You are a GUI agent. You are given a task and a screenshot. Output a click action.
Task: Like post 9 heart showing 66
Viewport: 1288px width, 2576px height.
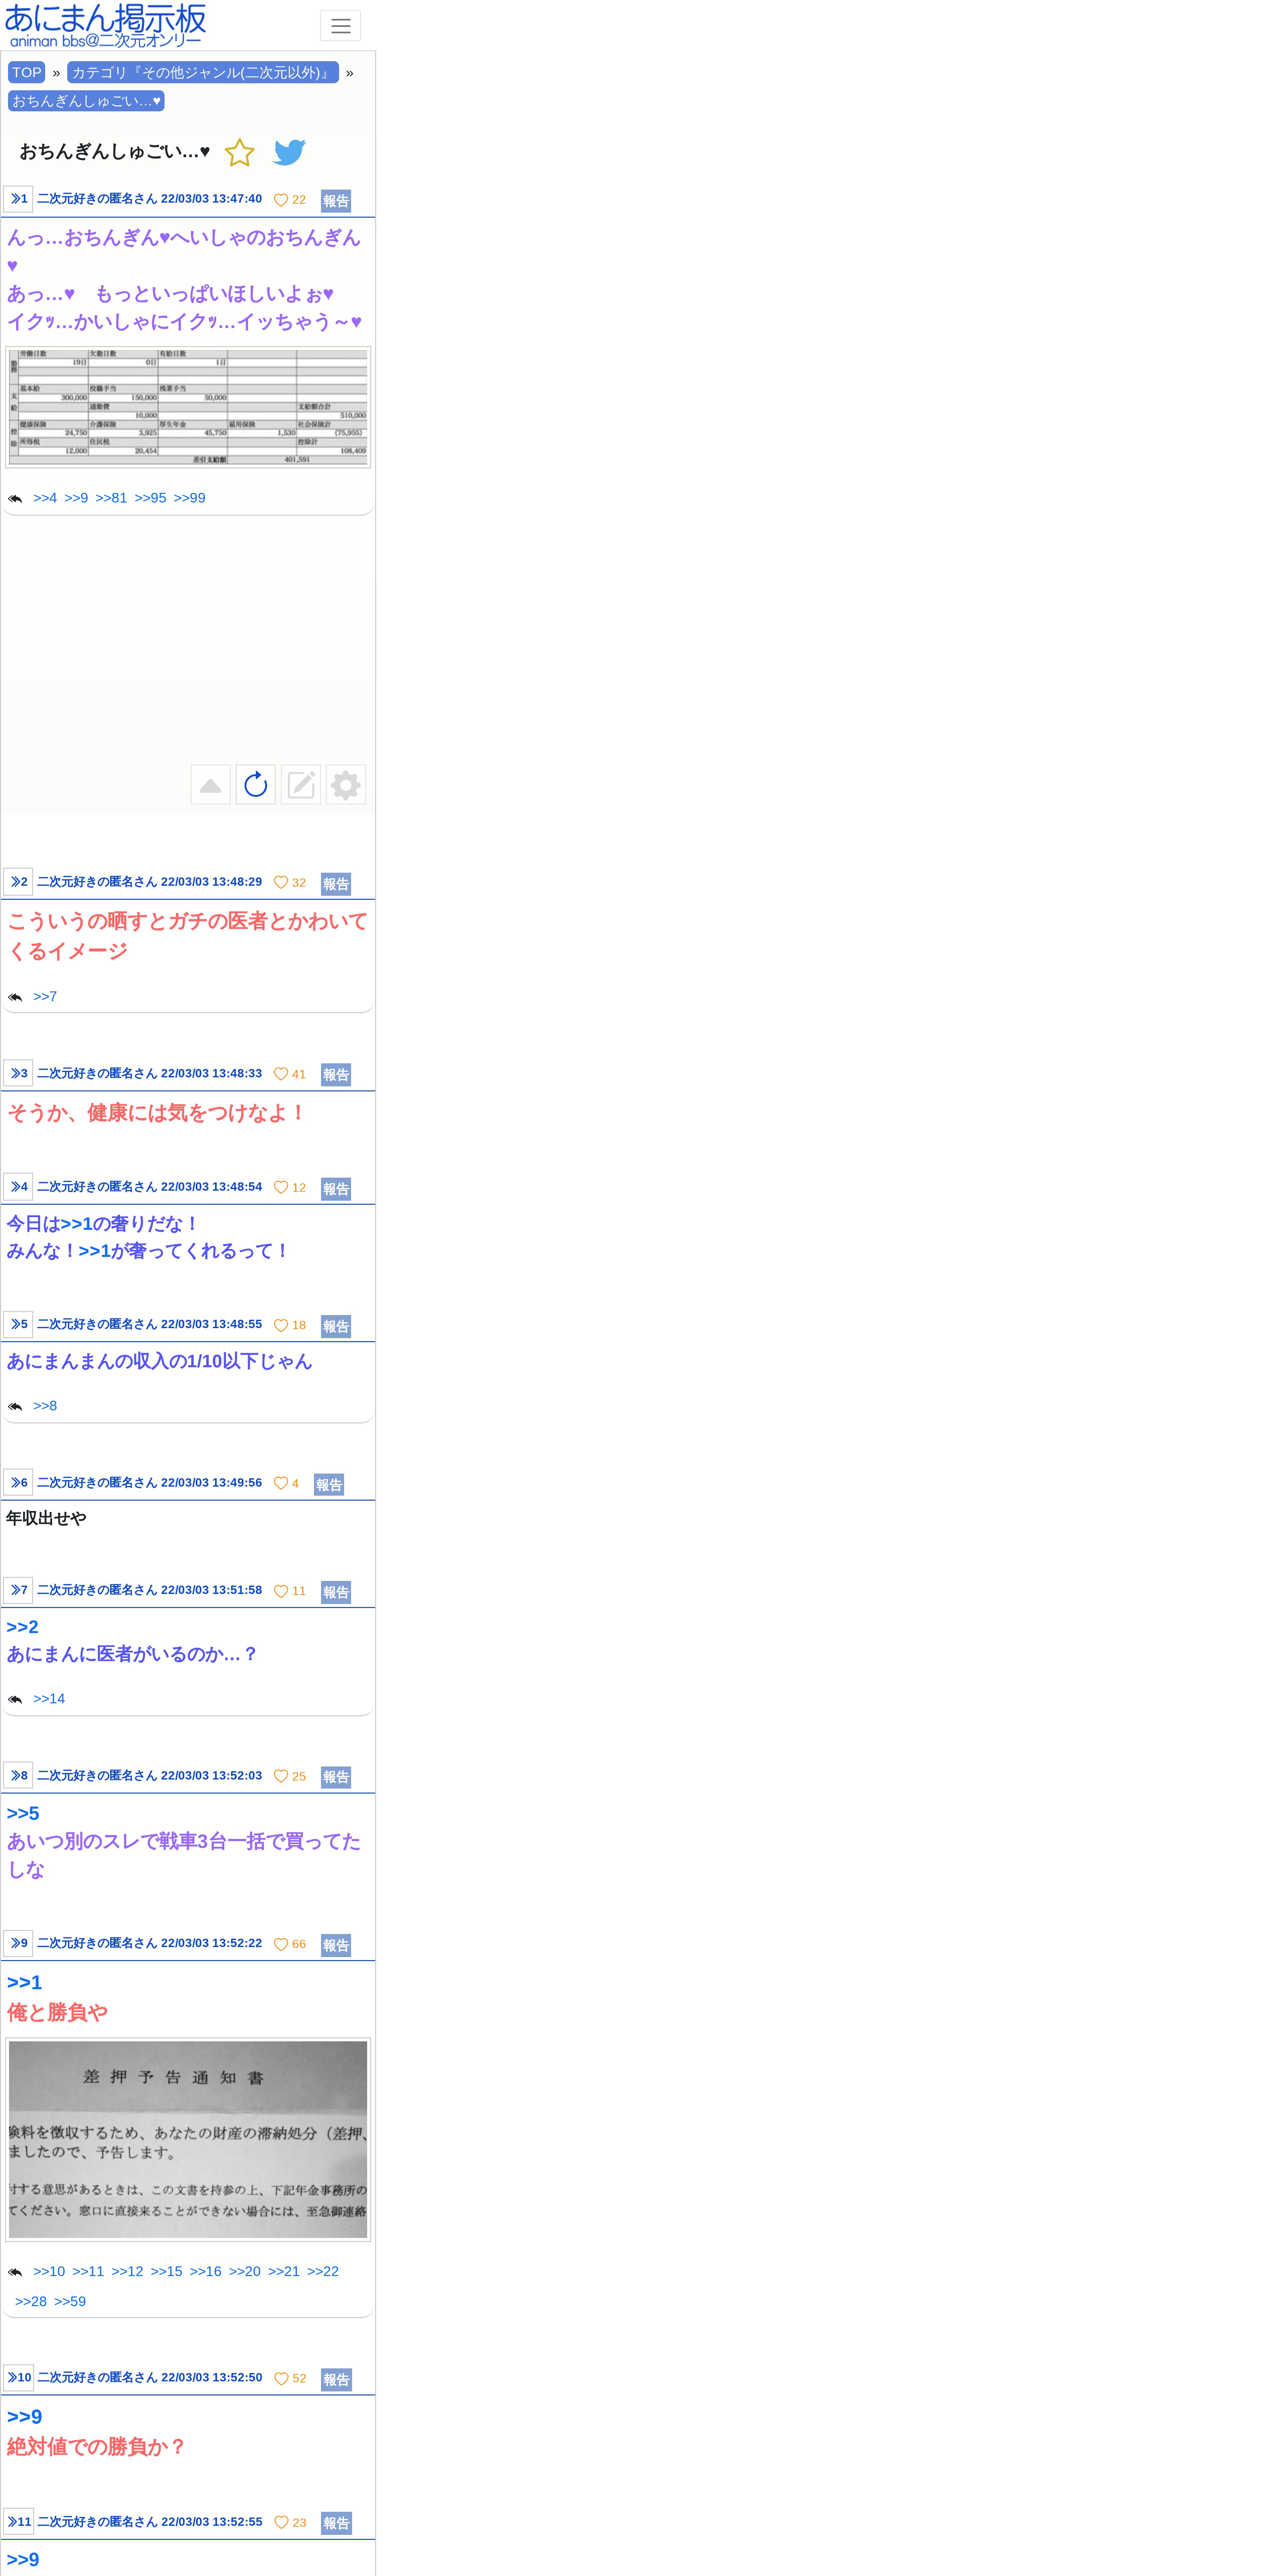tap(281, 1944)
